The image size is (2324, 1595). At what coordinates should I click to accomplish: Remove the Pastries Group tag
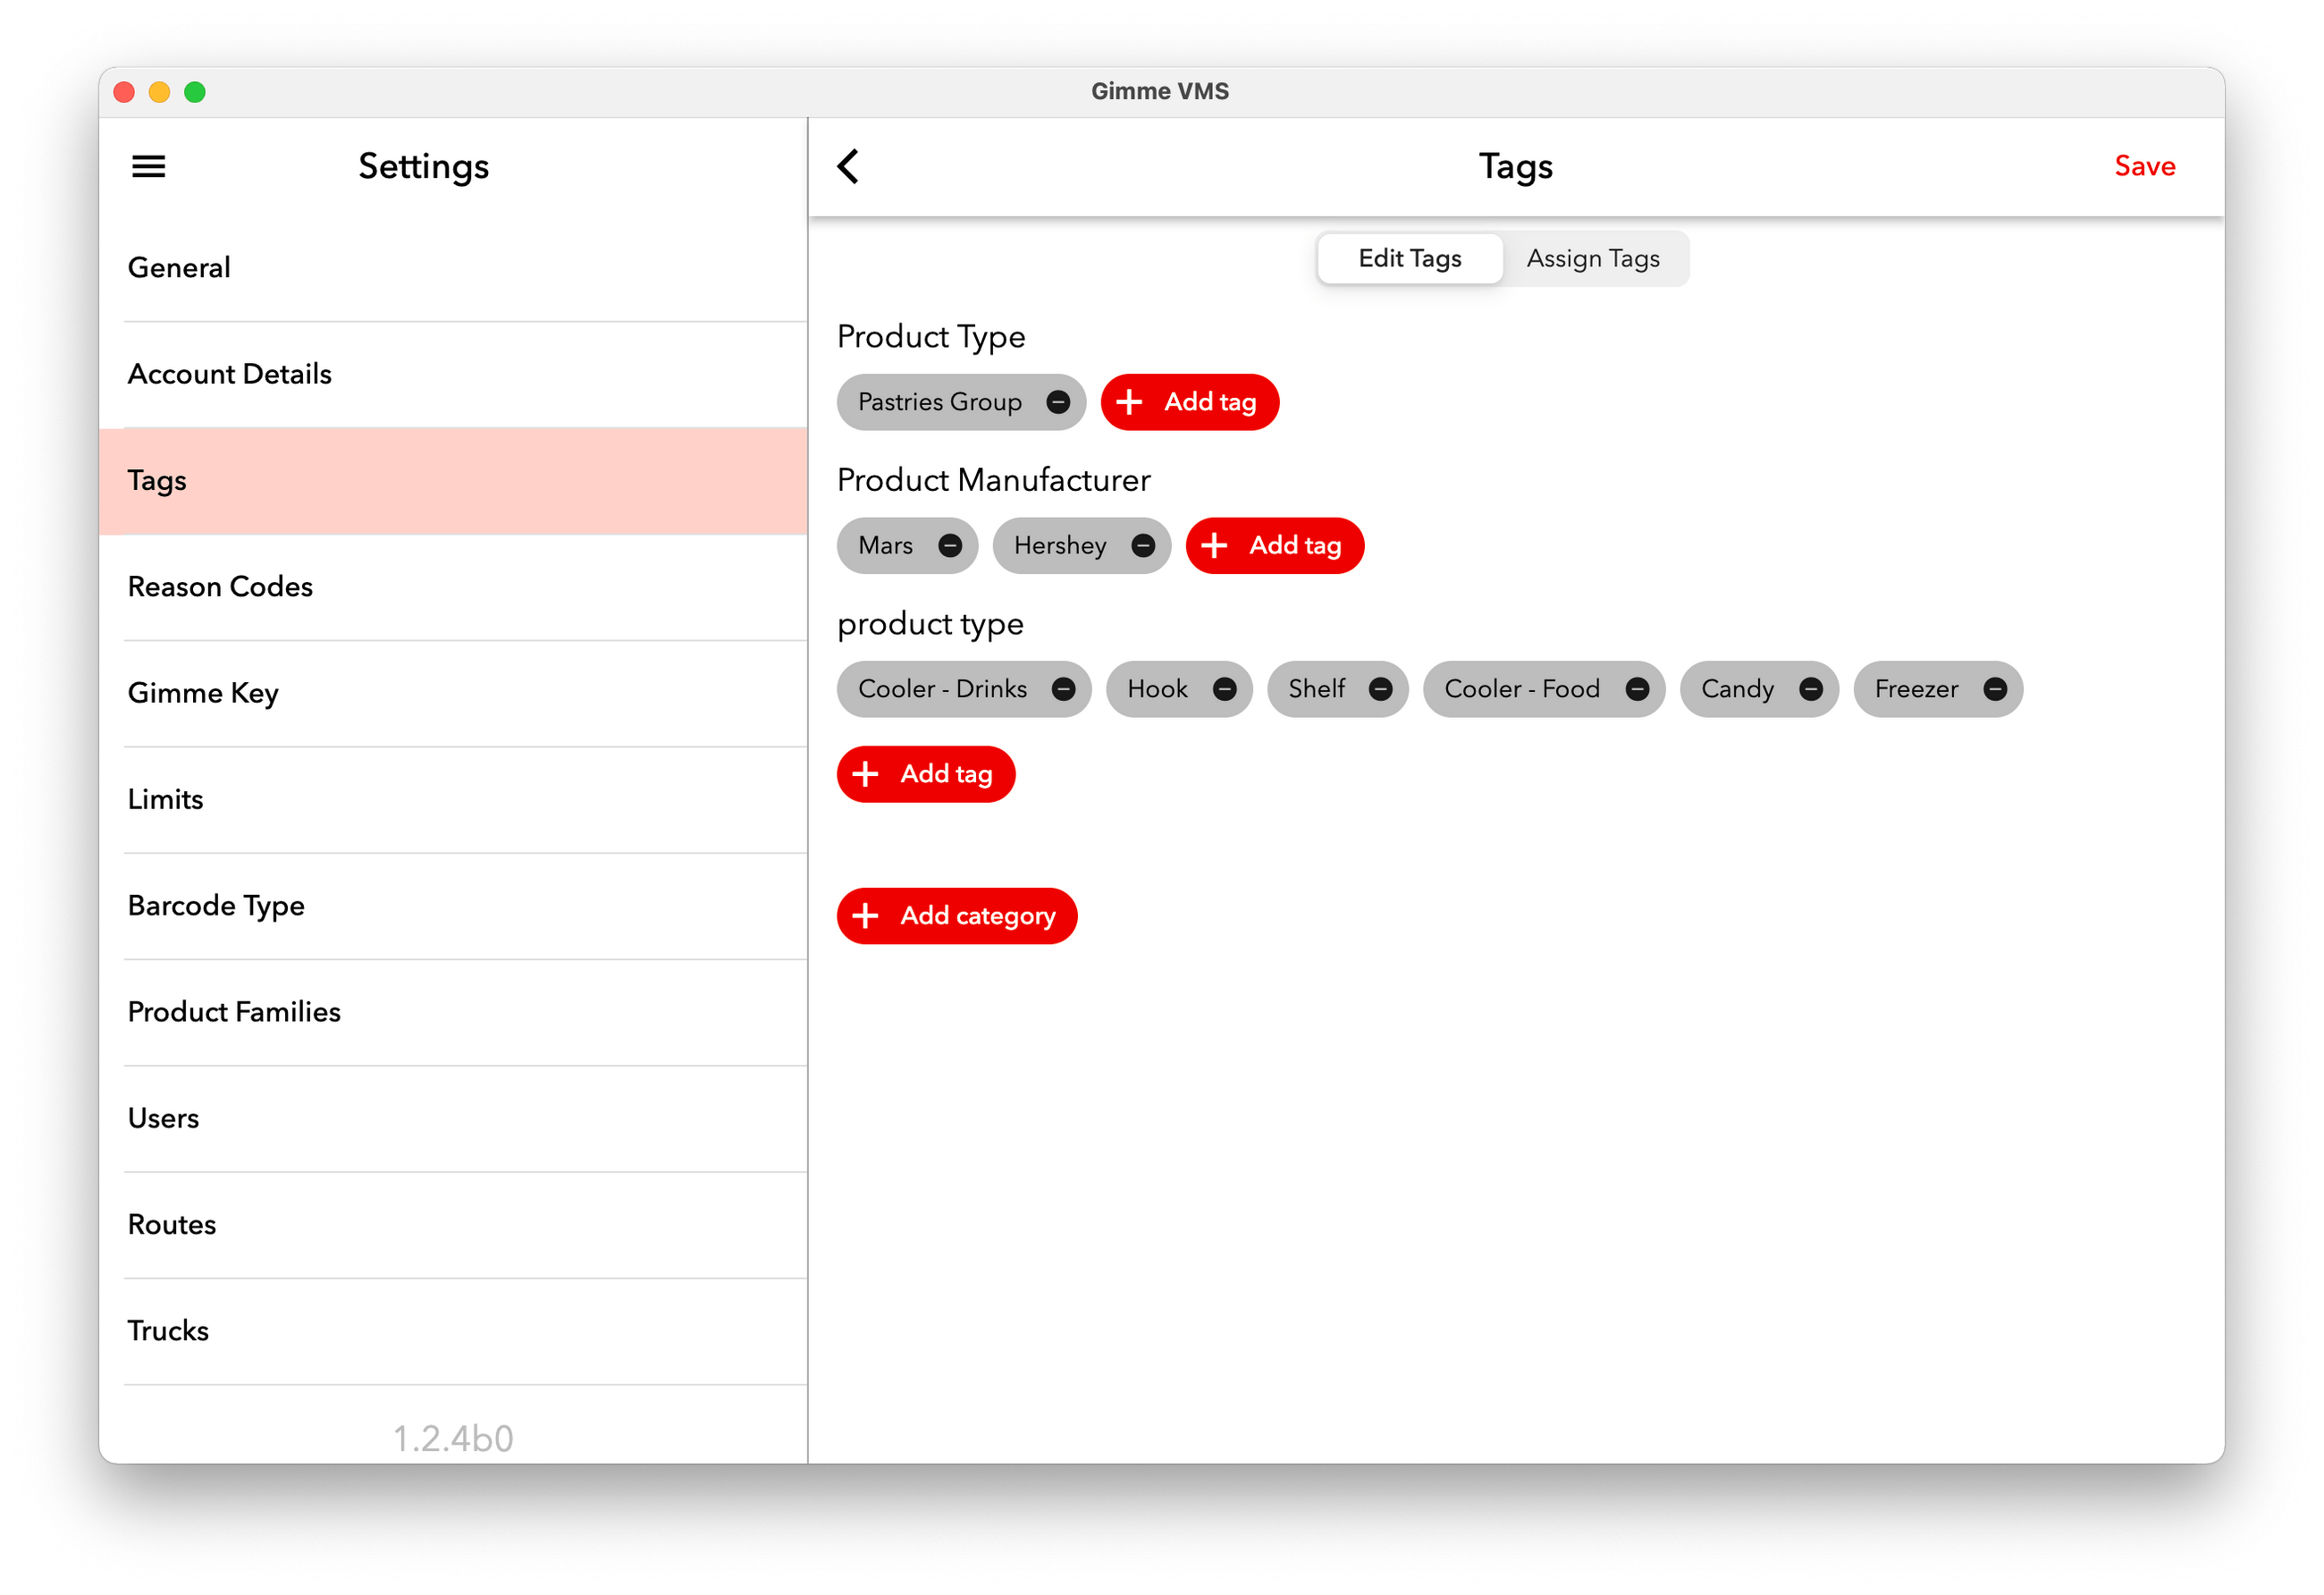1058,402
